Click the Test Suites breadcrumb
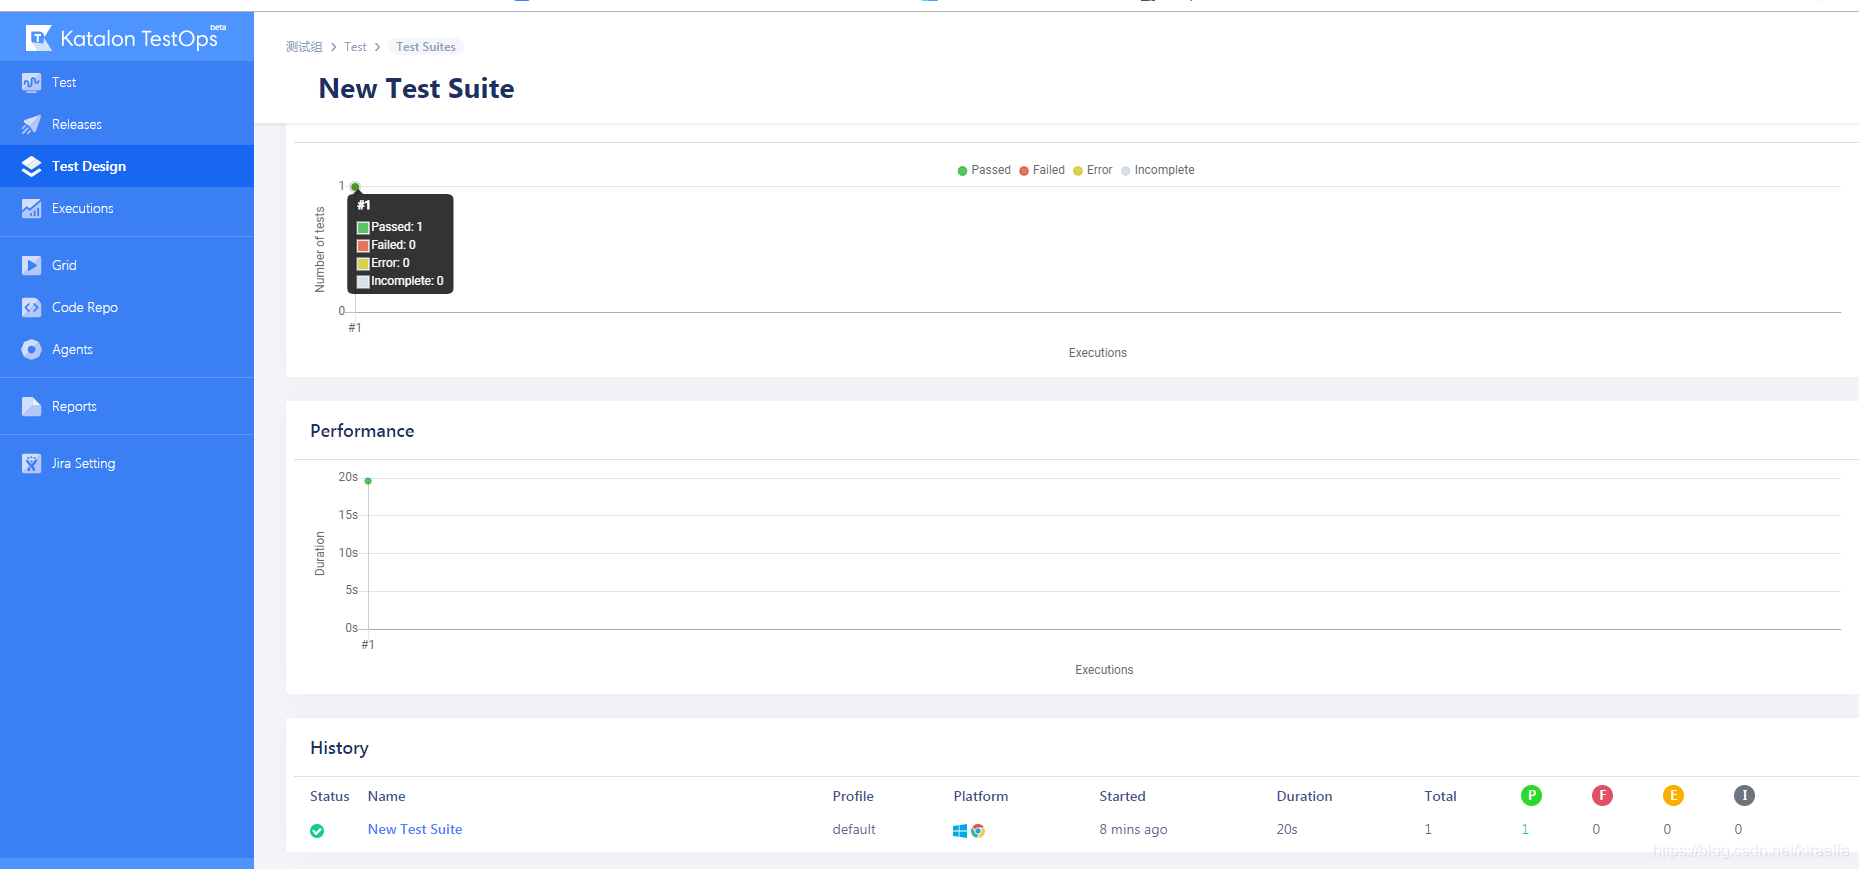This screenshot has width=1859, height=869. click(x=426, y=47)
